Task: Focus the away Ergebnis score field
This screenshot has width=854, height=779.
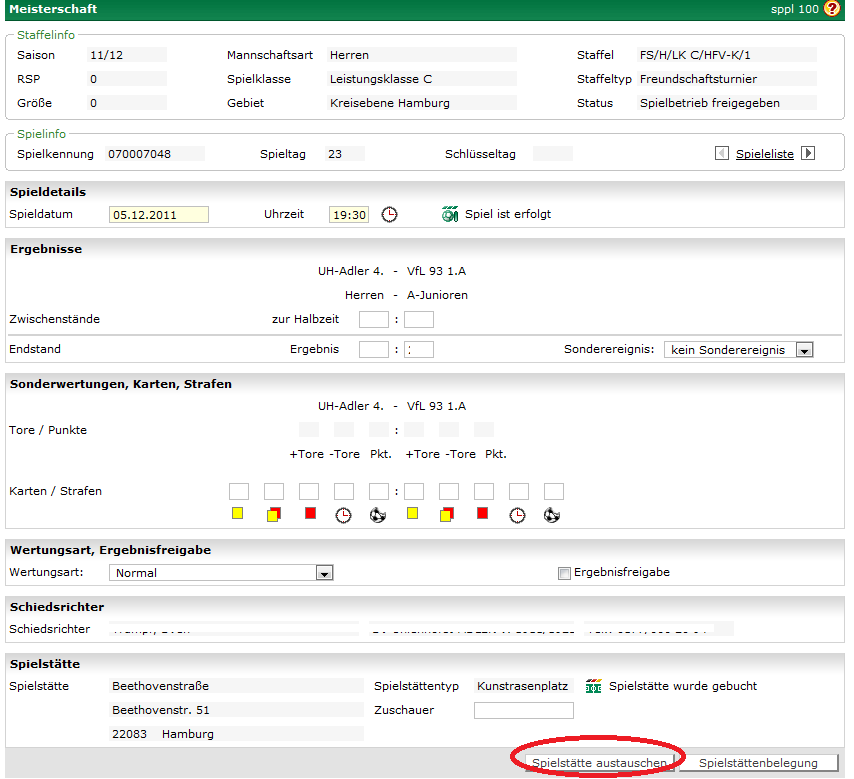Action: point(419,349)
